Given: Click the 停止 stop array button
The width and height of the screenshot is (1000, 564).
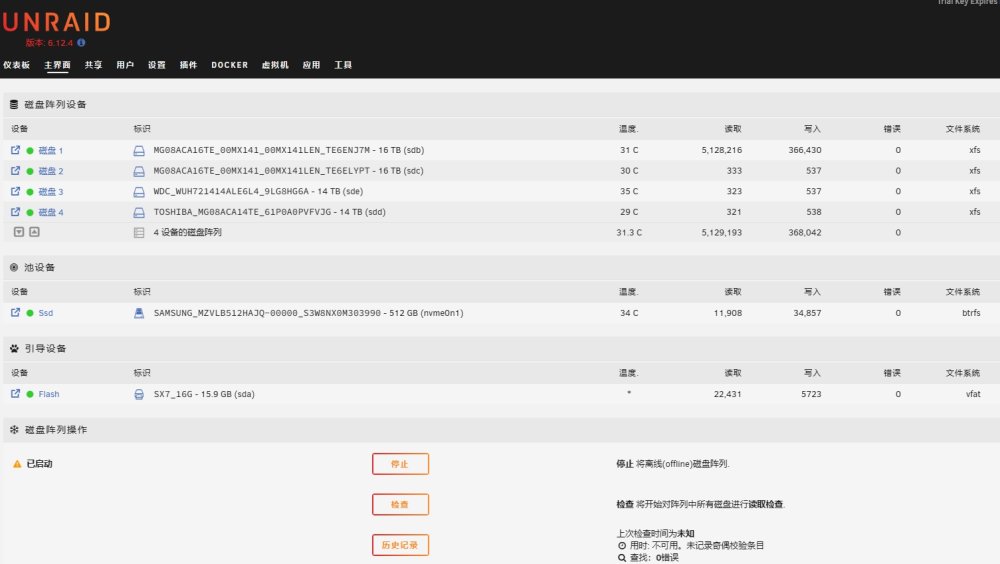Looking at the screenshot, I should coord(401,464).
